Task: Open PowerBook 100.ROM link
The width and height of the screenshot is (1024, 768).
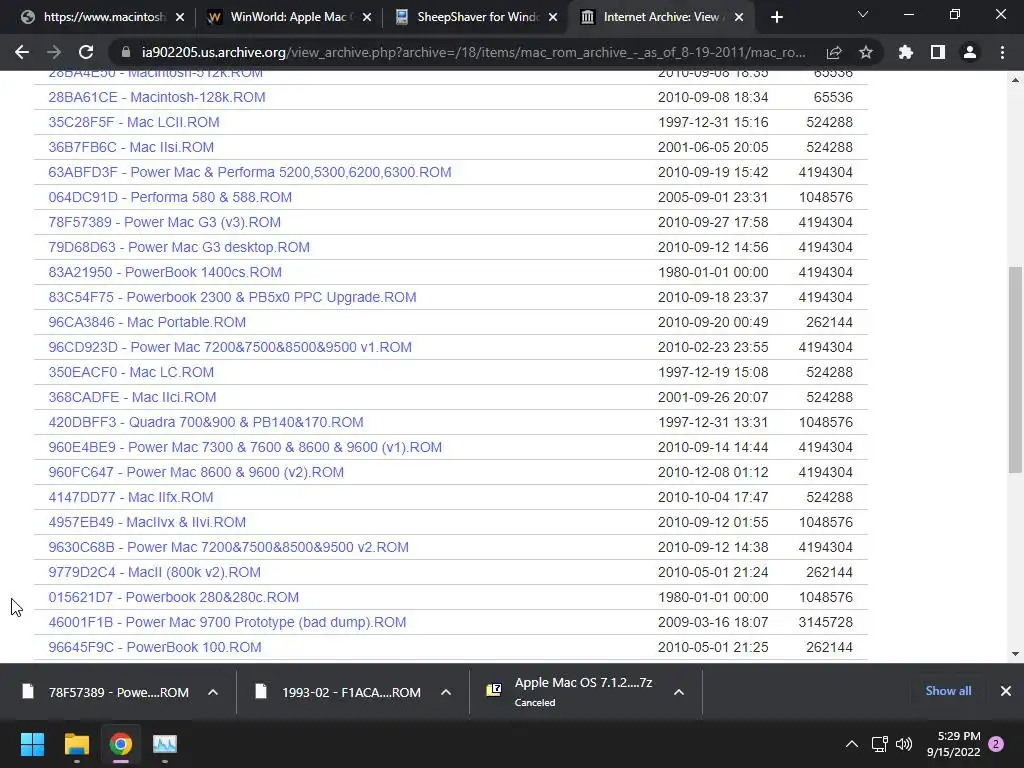Action: 155,647
